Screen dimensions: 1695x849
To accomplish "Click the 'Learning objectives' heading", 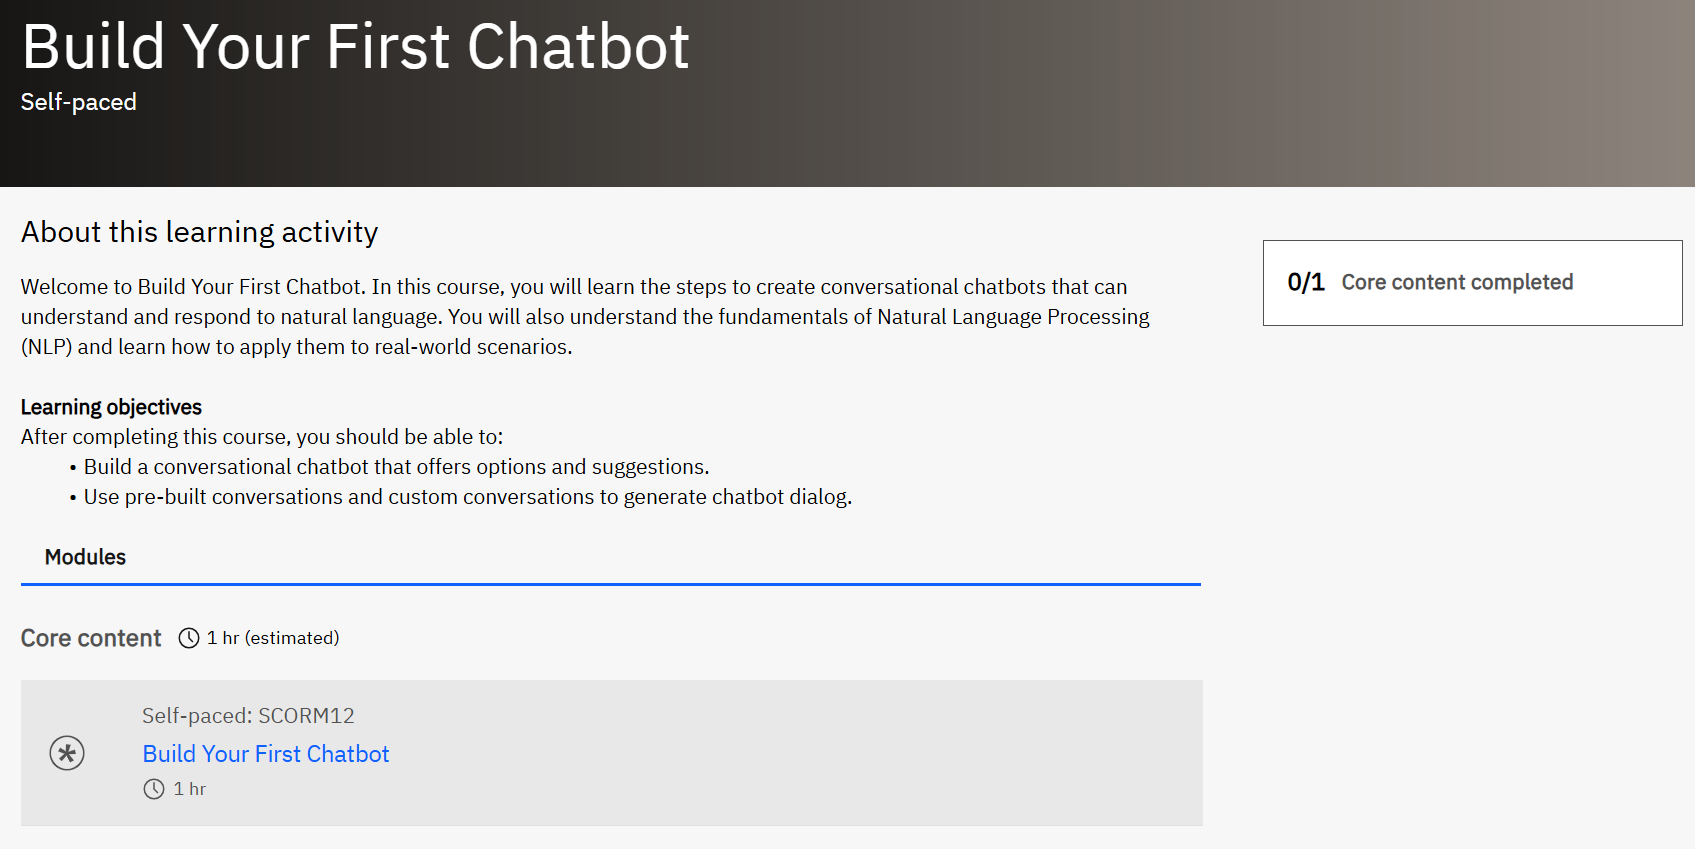I will (x=111, y=407).
